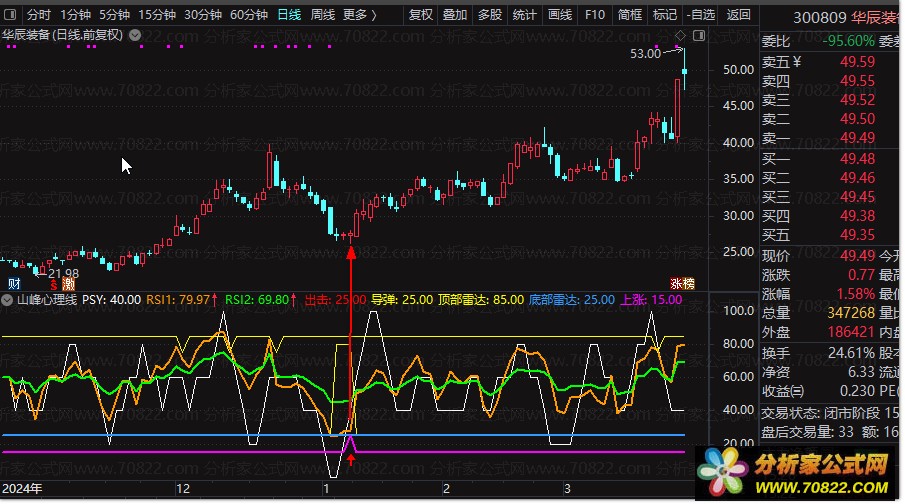Viewport: 905px width, 504px height.
Task: Click the 涨幅 1.58% value
Action: pos(855,294)
